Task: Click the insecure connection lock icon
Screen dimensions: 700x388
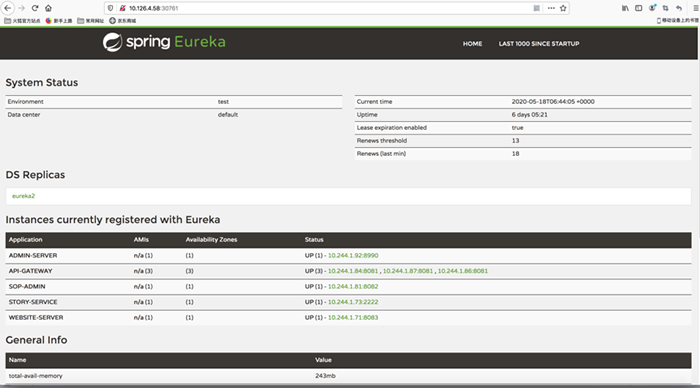Action: [122, 8]
